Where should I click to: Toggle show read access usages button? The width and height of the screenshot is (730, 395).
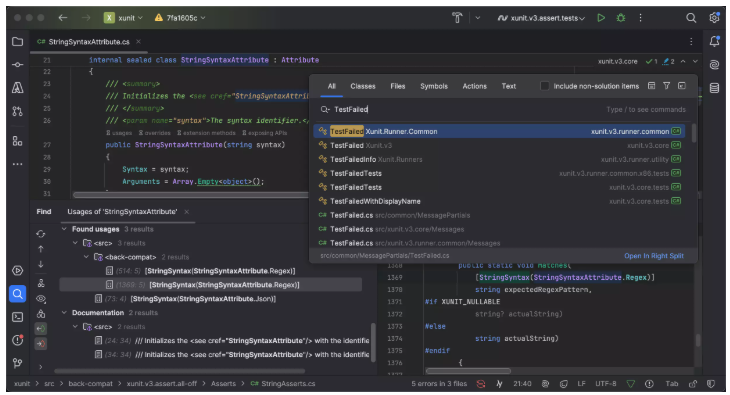click(x=41, y=328)
